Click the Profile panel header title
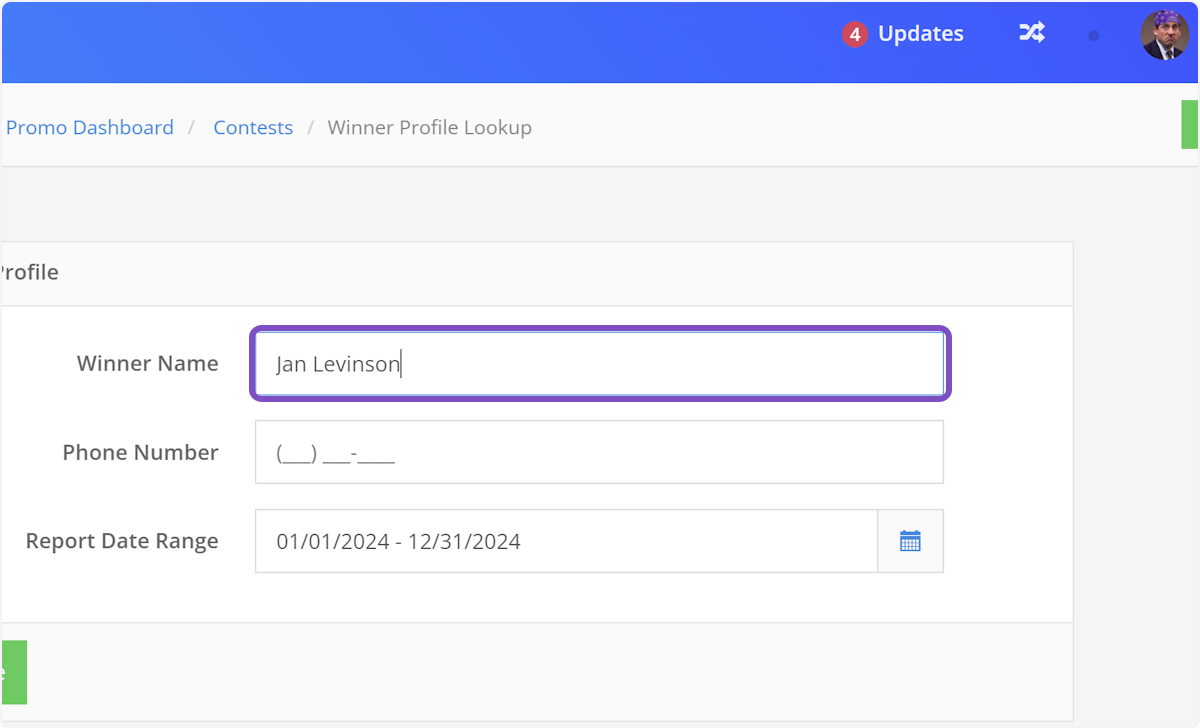 click(28, 273)
